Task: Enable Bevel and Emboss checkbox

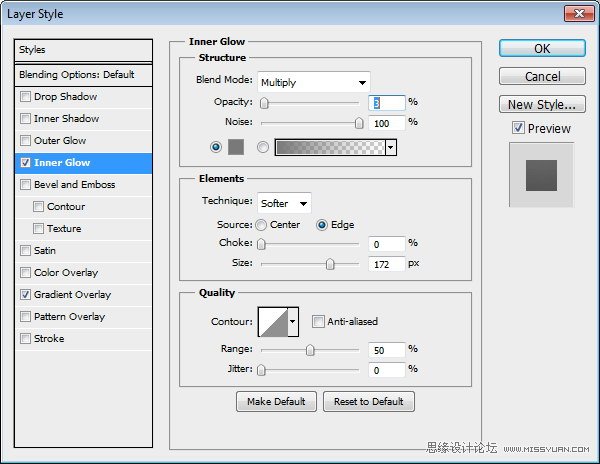Action: (x=25, y=185)
